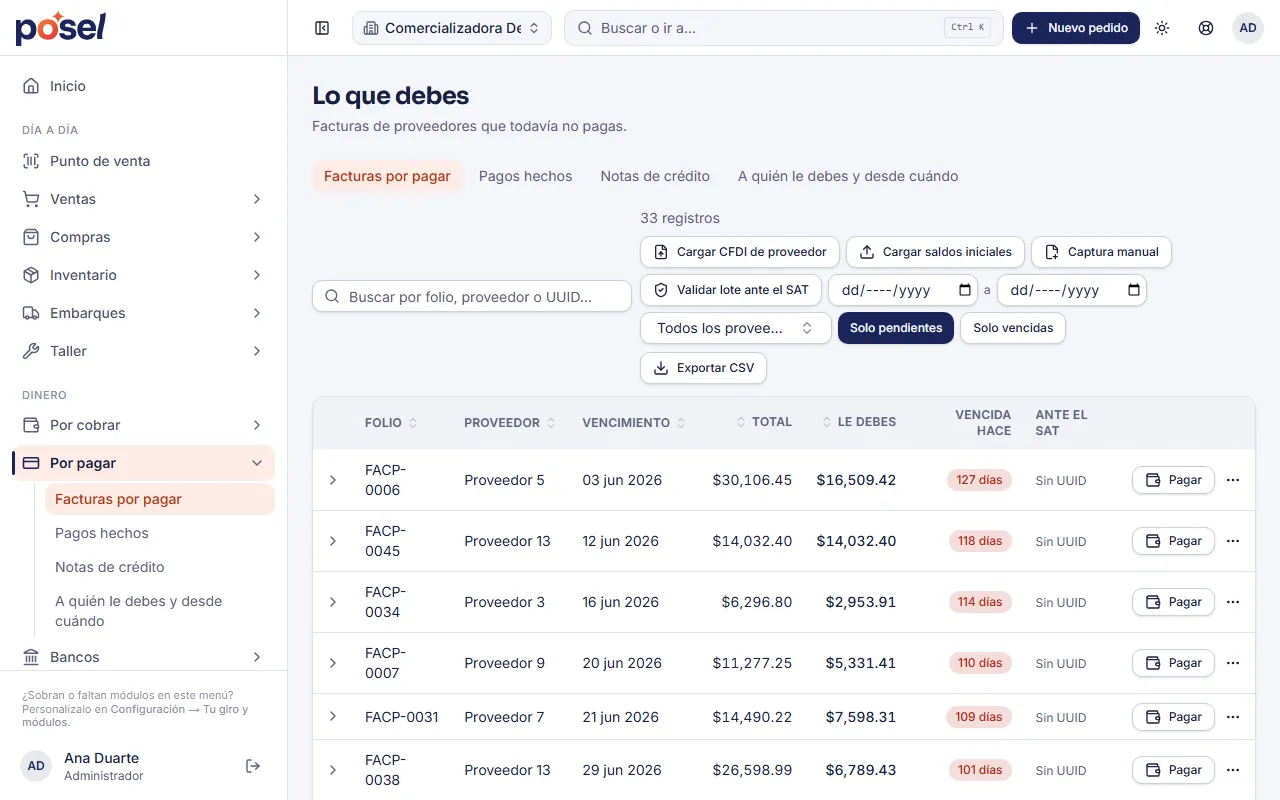This screenshot has height=800, width=1280.
Task: Sort by the Total column header
Action: 764,422
